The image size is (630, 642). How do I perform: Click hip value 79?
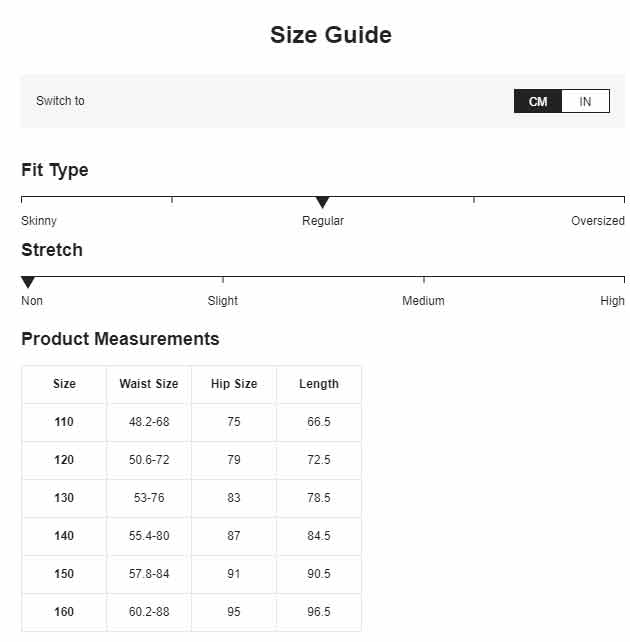pyautogui.click(x=234, y=460)
